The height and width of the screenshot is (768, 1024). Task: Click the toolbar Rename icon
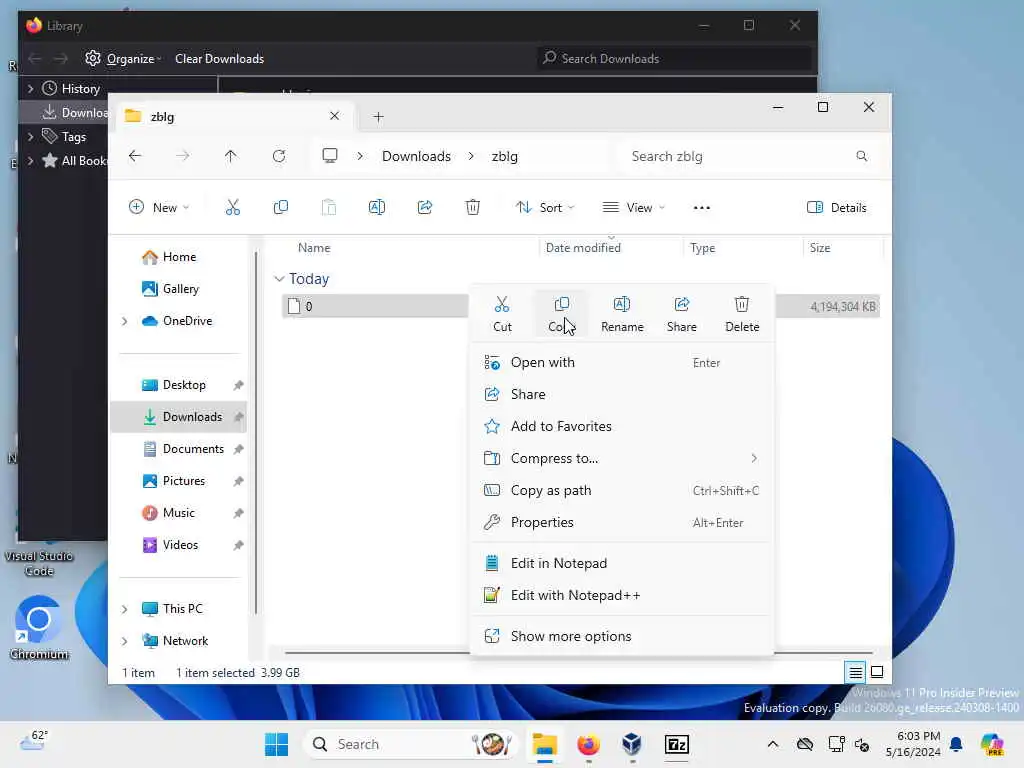377,208
